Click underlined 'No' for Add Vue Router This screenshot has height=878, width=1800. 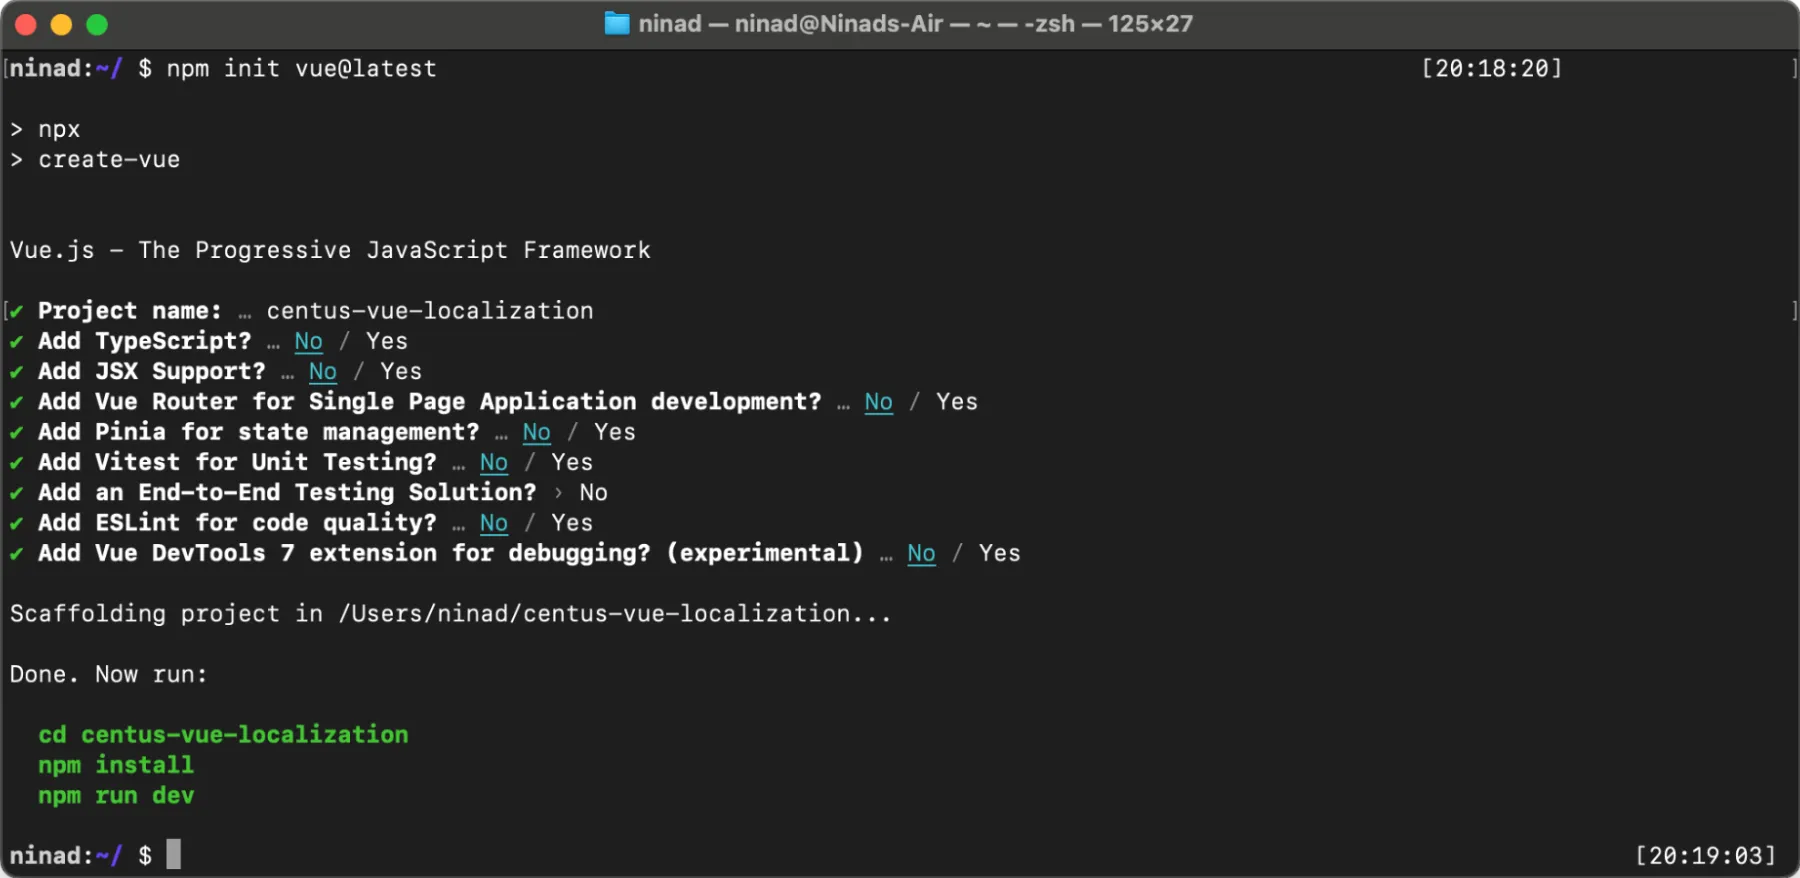(x=879, y=402)
